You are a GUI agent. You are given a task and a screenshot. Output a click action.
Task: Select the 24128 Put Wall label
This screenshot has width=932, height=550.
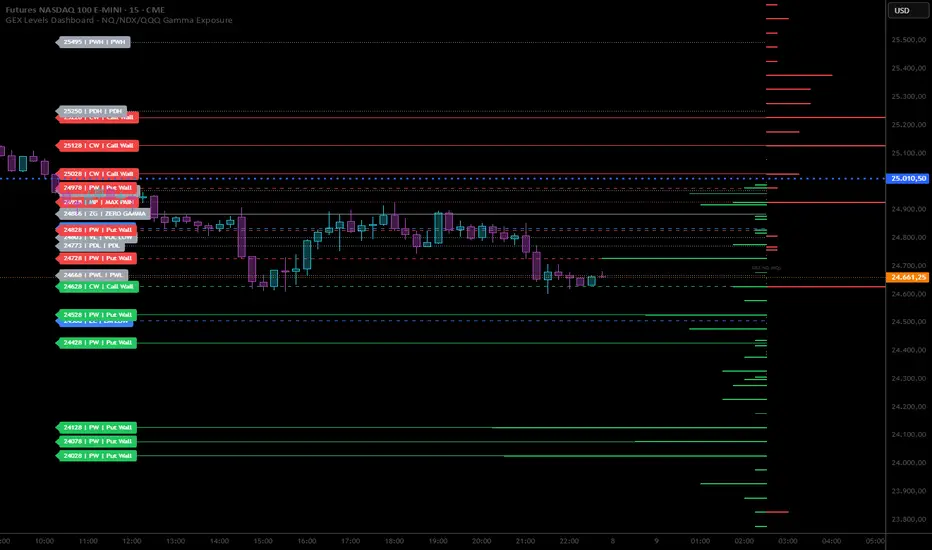click(x=97, y=428)
